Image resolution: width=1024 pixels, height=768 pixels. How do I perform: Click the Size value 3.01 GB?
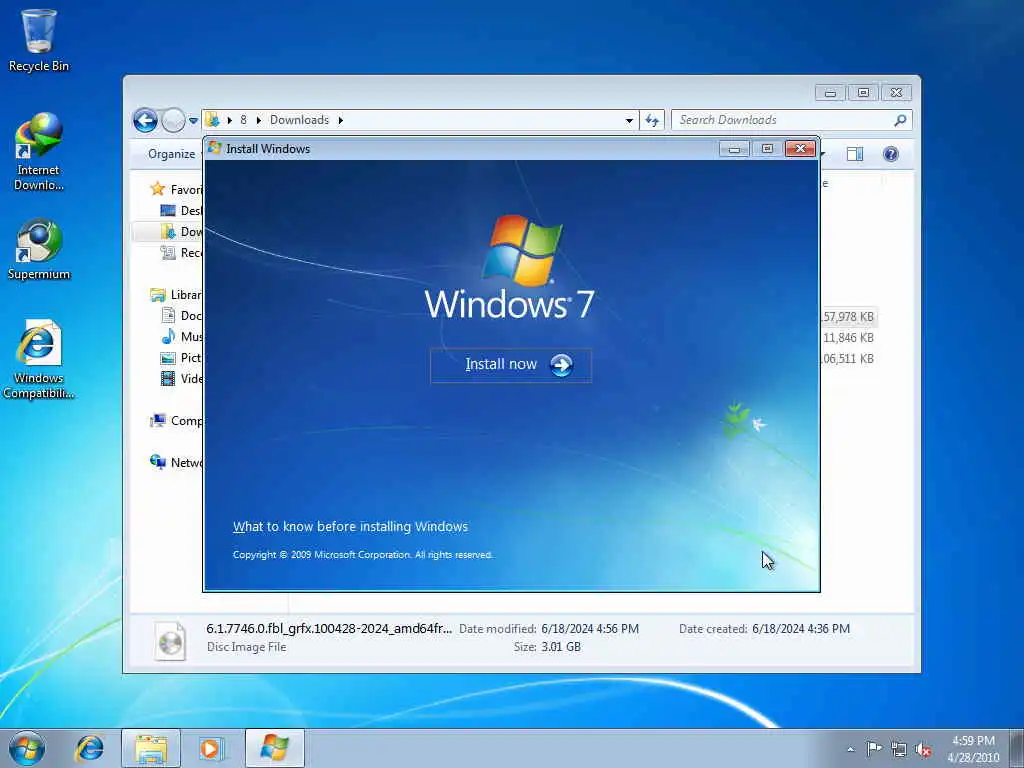pyautogui.click(x=561, y=647)
